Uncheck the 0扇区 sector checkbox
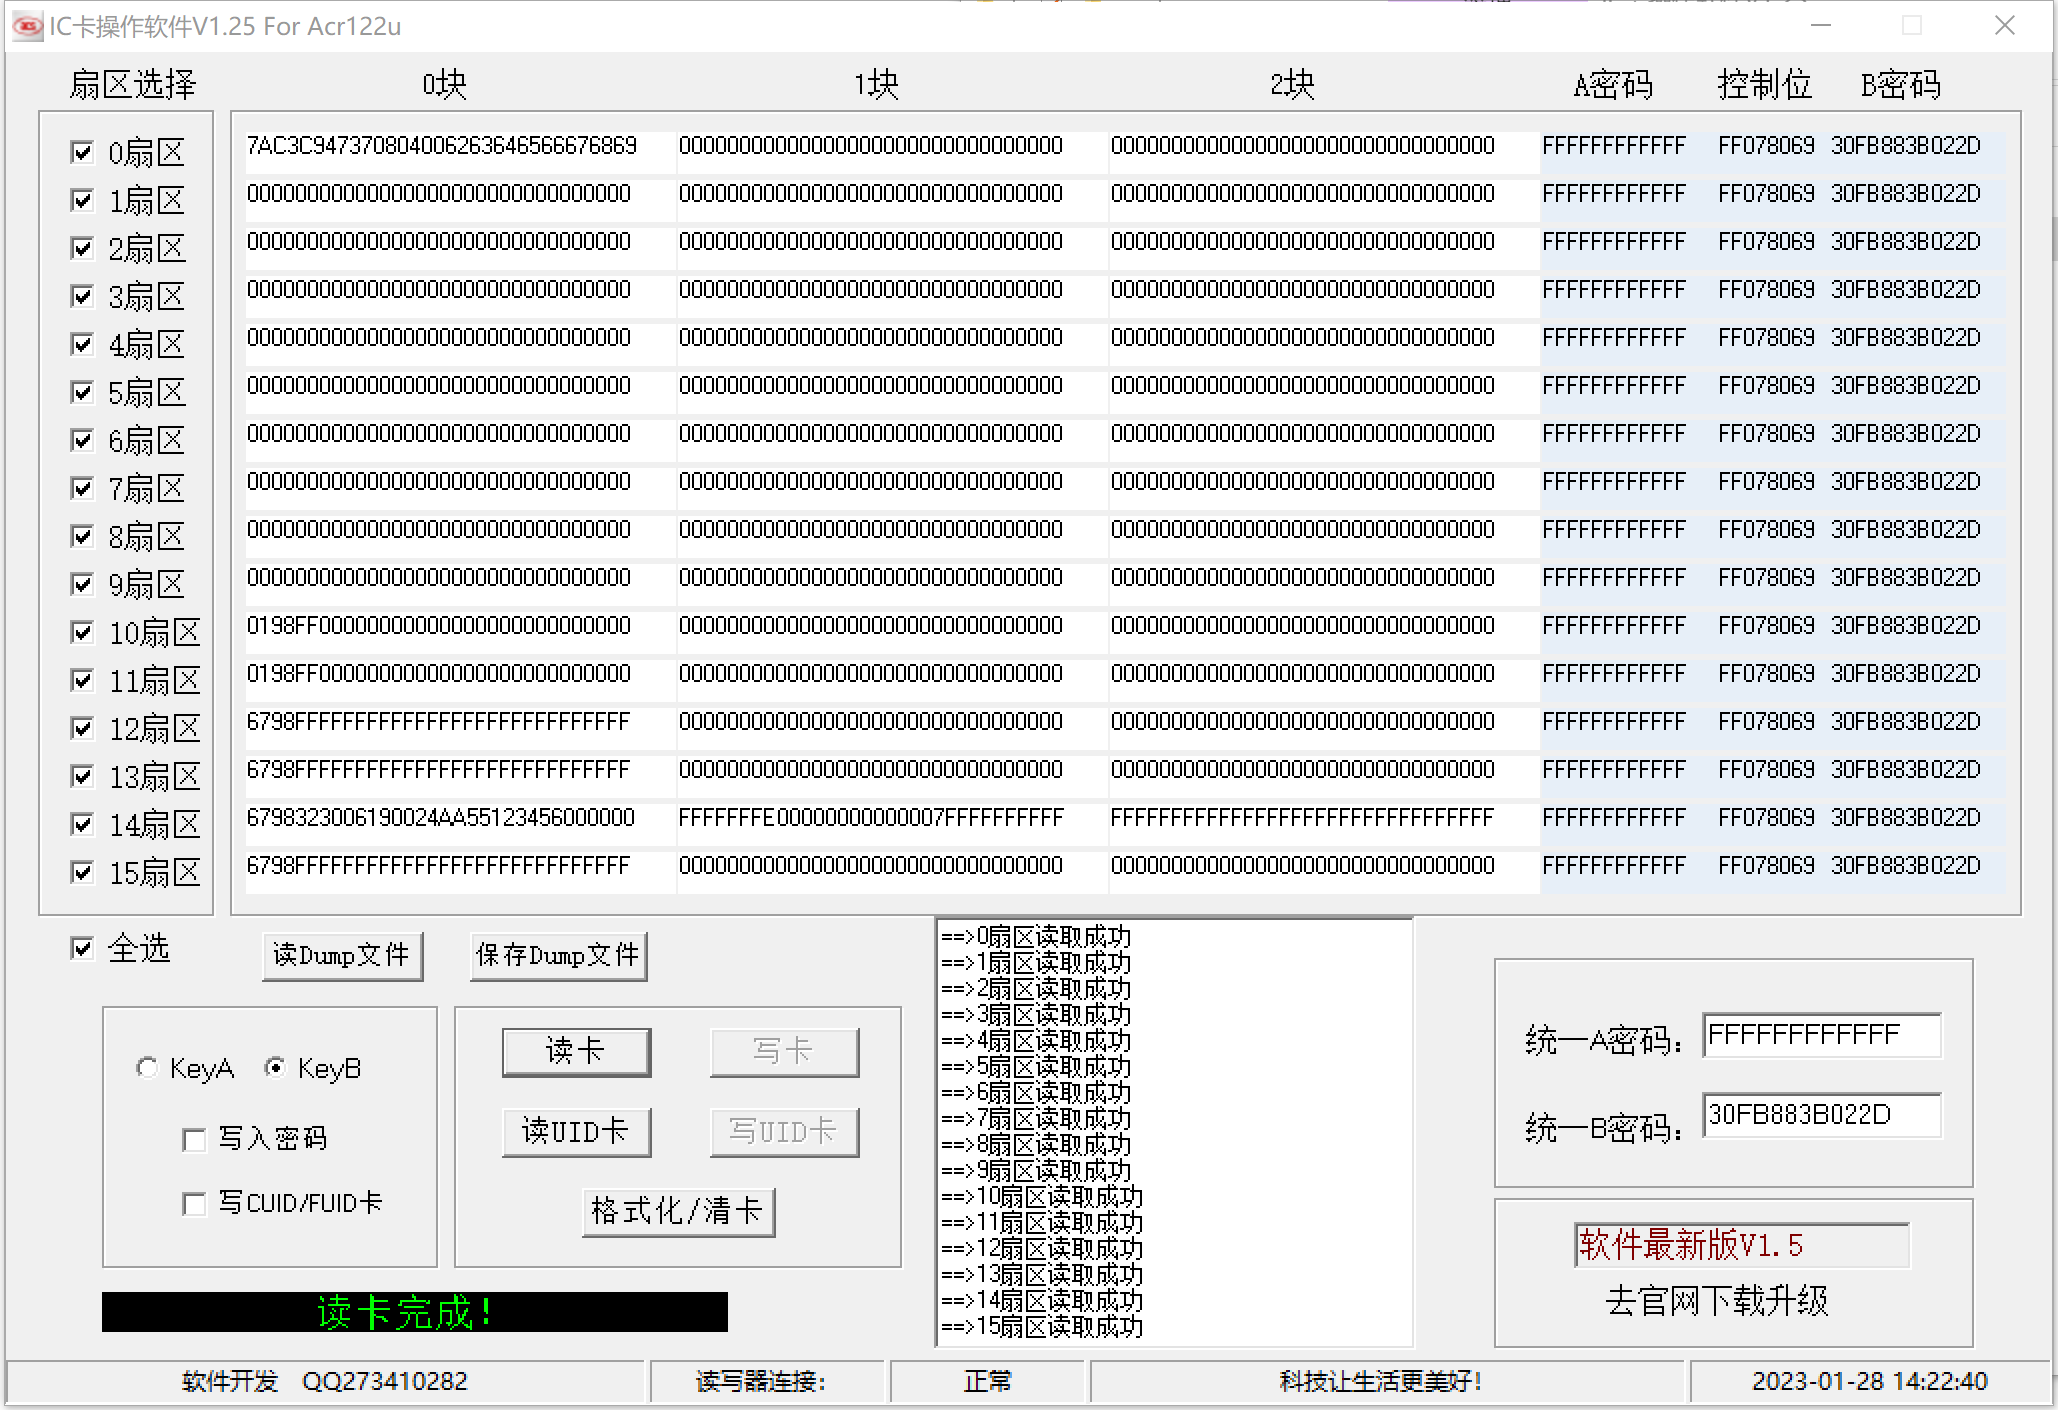 click(83, 152)
